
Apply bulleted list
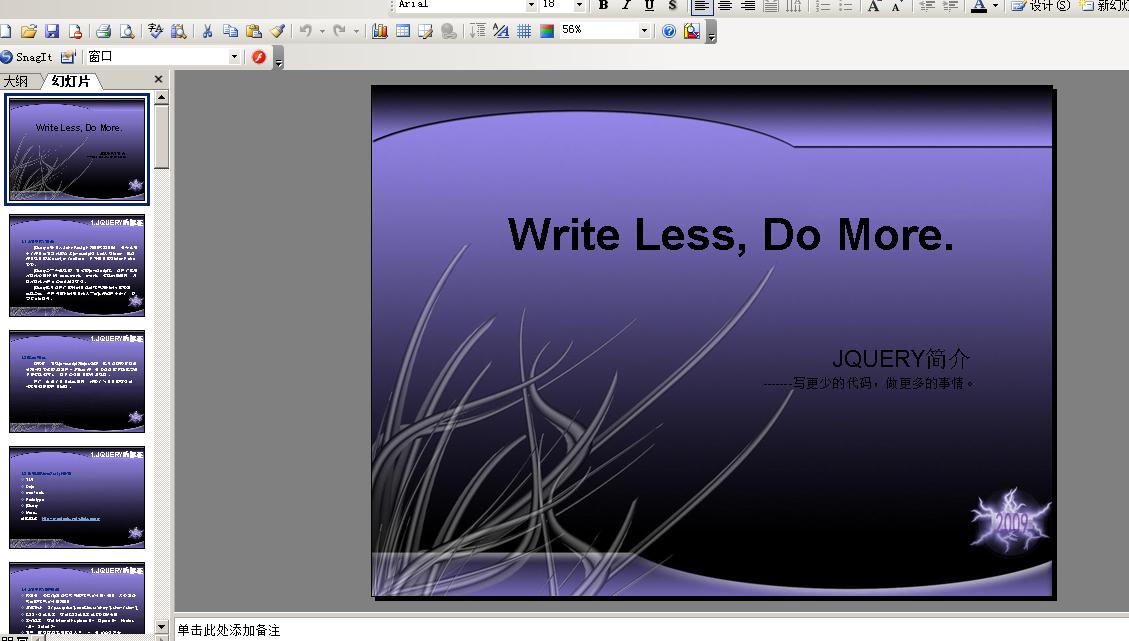tap(846, 6)
